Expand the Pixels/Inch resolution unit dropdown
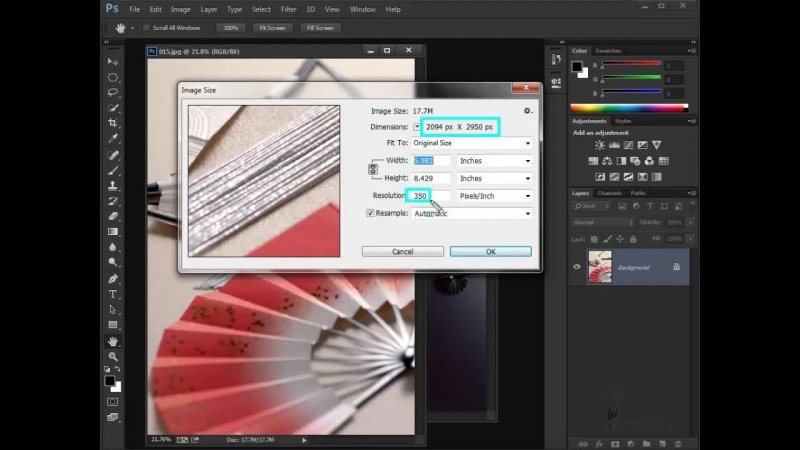 pyautogui.click(x=494, y=196)
